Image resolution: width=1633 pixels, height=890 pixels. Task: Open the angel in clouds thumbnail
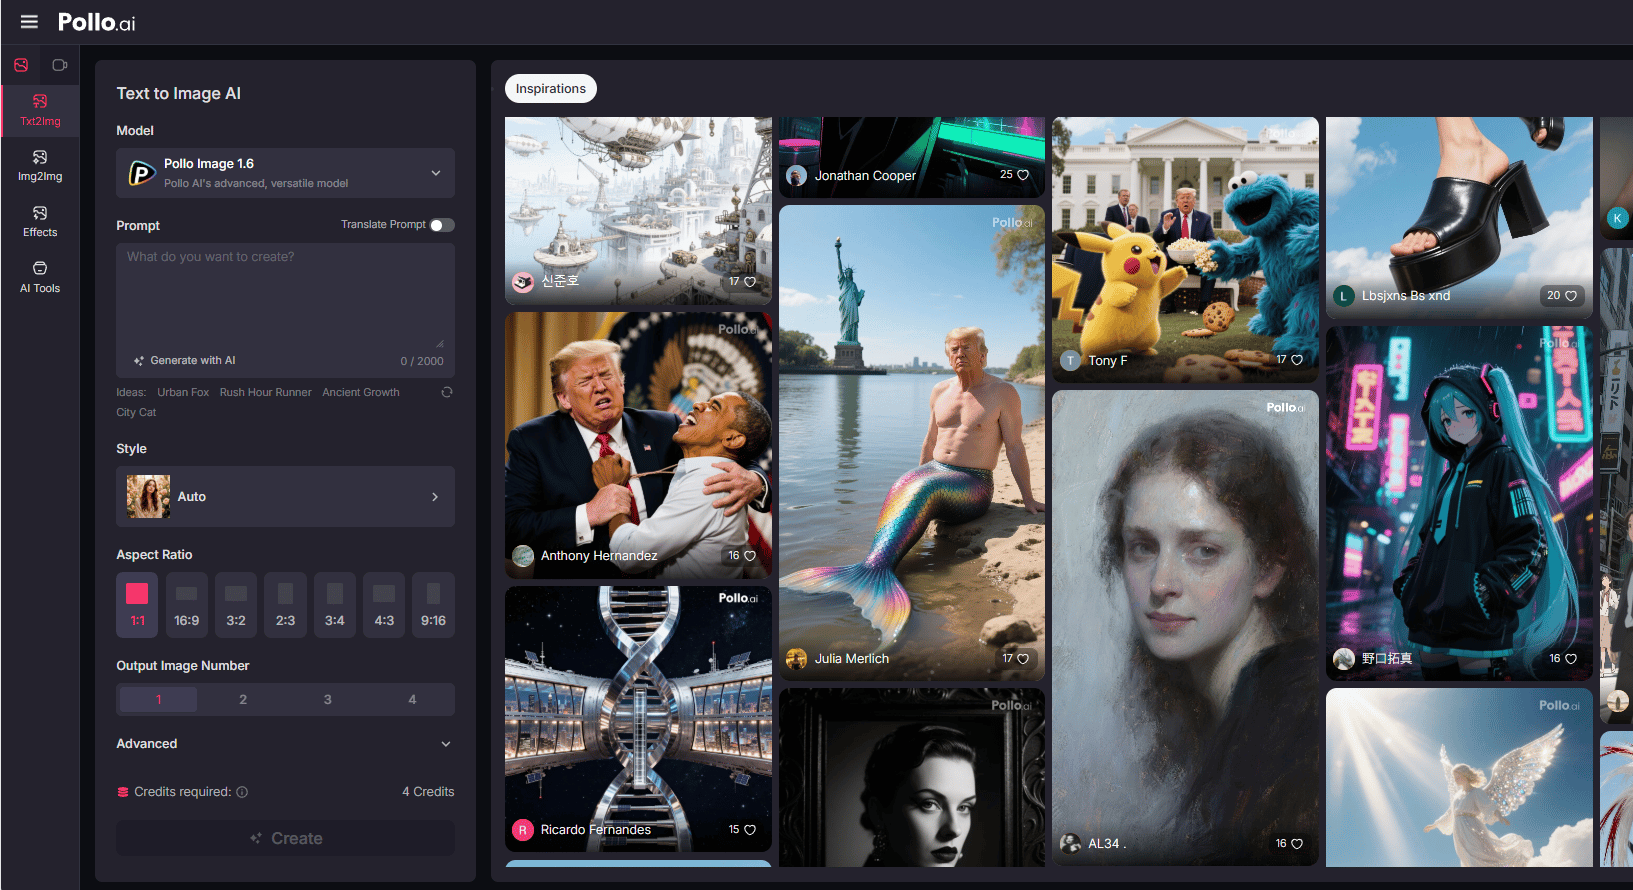click(1459, 777)
